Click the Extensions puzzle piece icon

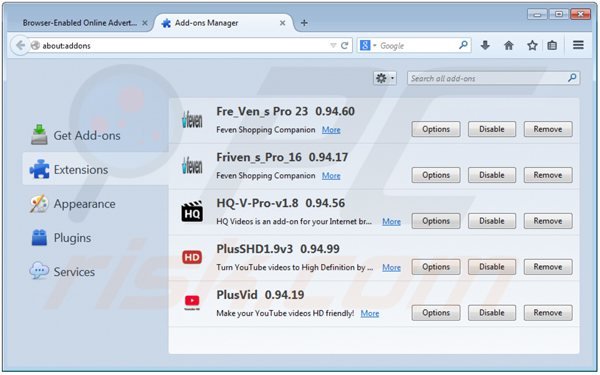click(x=39, y=169)
